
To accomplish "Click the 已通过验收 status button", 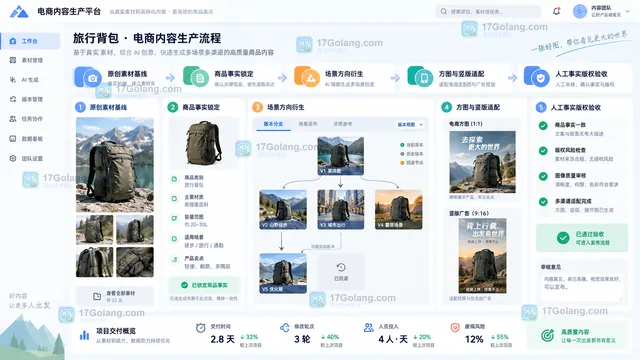I will (582, 238).
